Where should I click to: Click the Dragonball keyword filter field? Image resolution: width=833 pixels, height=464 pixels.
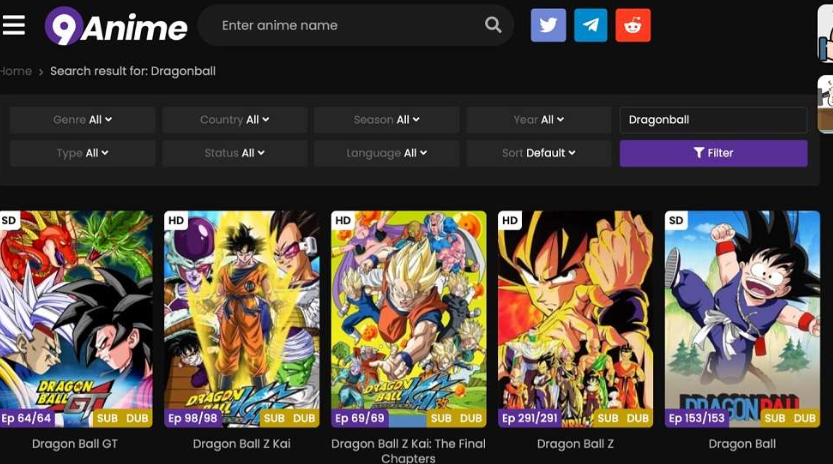[x=713, y=120]
